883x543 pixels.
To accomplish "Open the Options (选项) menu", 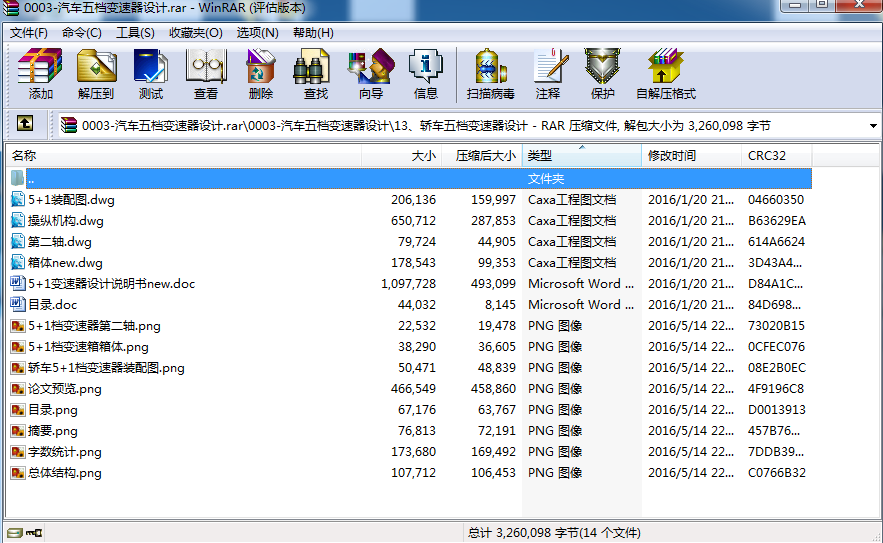I will point(257,33).
